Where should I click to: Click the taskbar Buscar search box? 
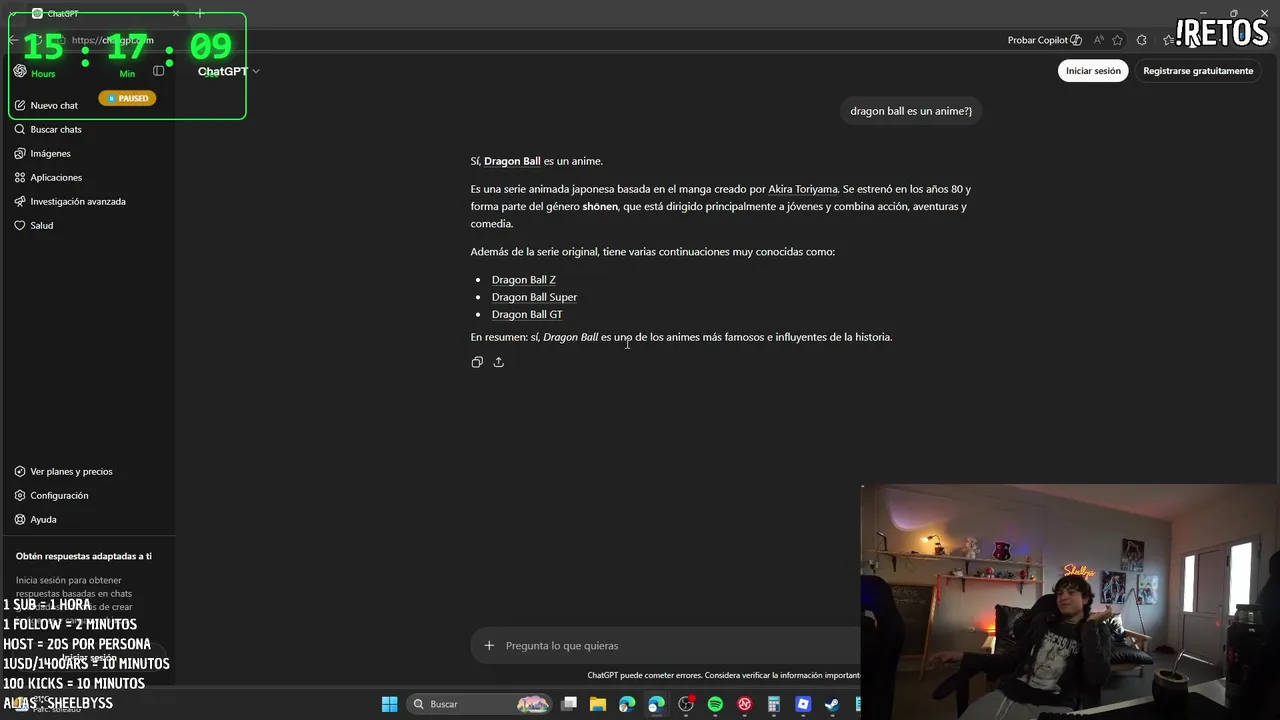click(480, 704)
